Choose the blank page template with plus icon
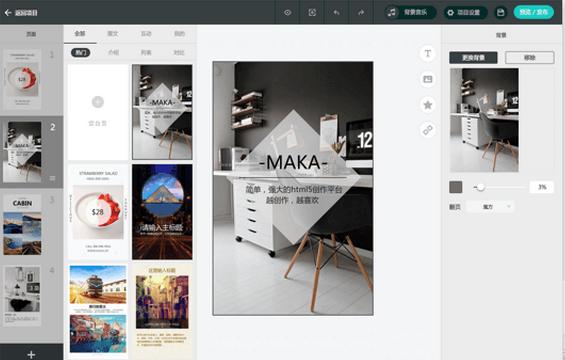Image resolution: width=565 pixels, height=360 pixels. point(98,112)
